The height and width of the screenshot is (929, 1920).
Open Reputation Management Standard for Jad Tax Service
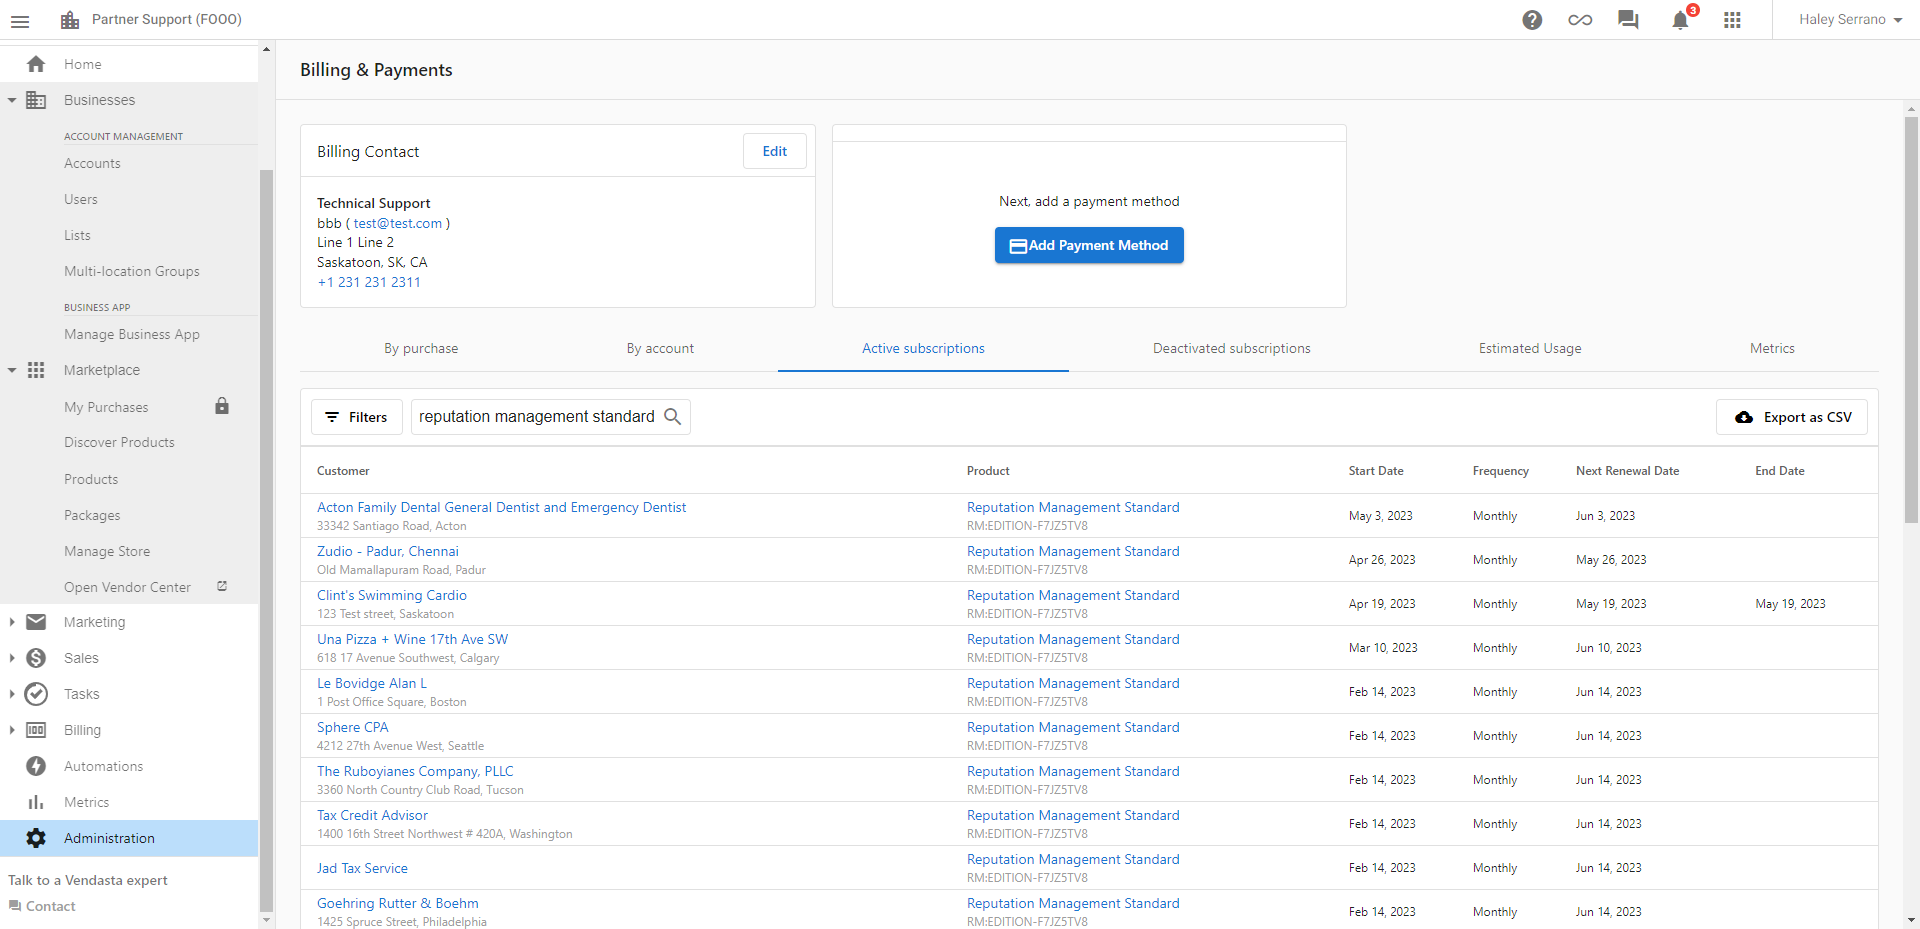coord(1073,859)
